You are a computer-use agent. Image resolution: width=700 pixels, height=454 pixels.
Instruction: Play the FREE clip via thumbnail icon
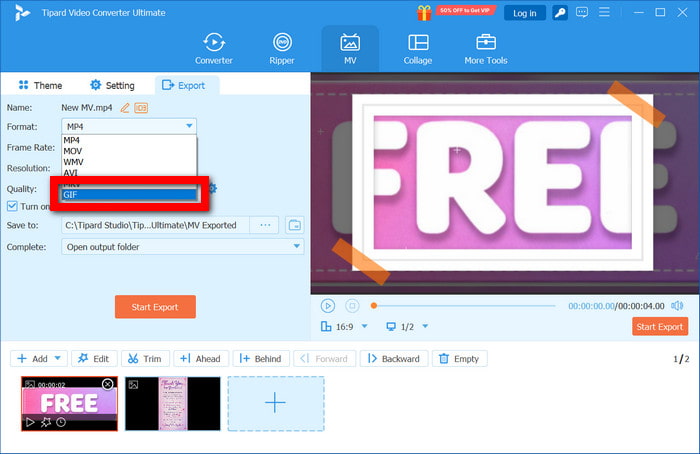click(30, 422)
